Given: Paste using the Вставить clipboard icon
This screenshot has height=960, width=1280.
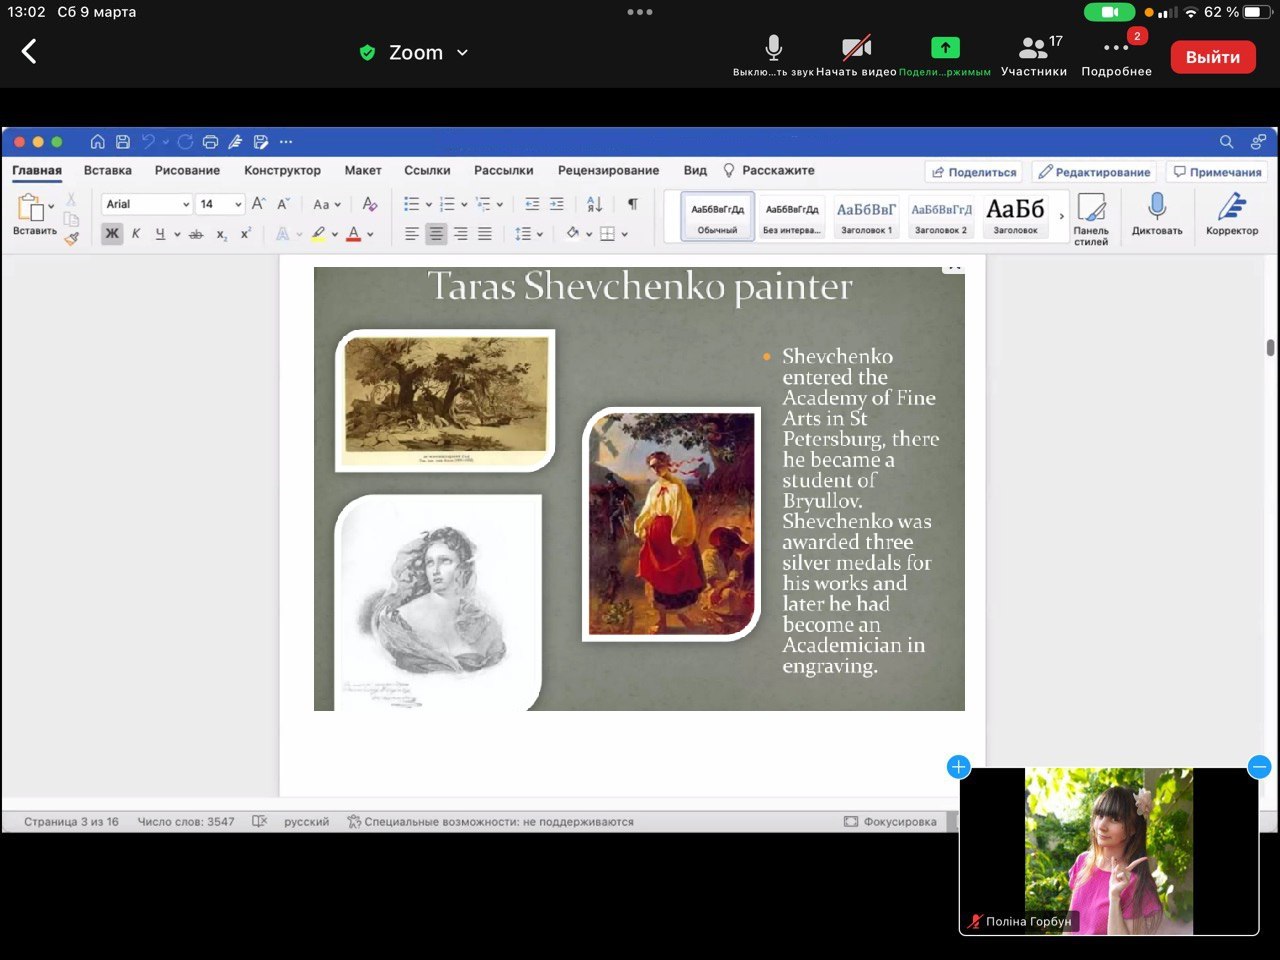Looking at the screenshot, I should coord(33,215).
